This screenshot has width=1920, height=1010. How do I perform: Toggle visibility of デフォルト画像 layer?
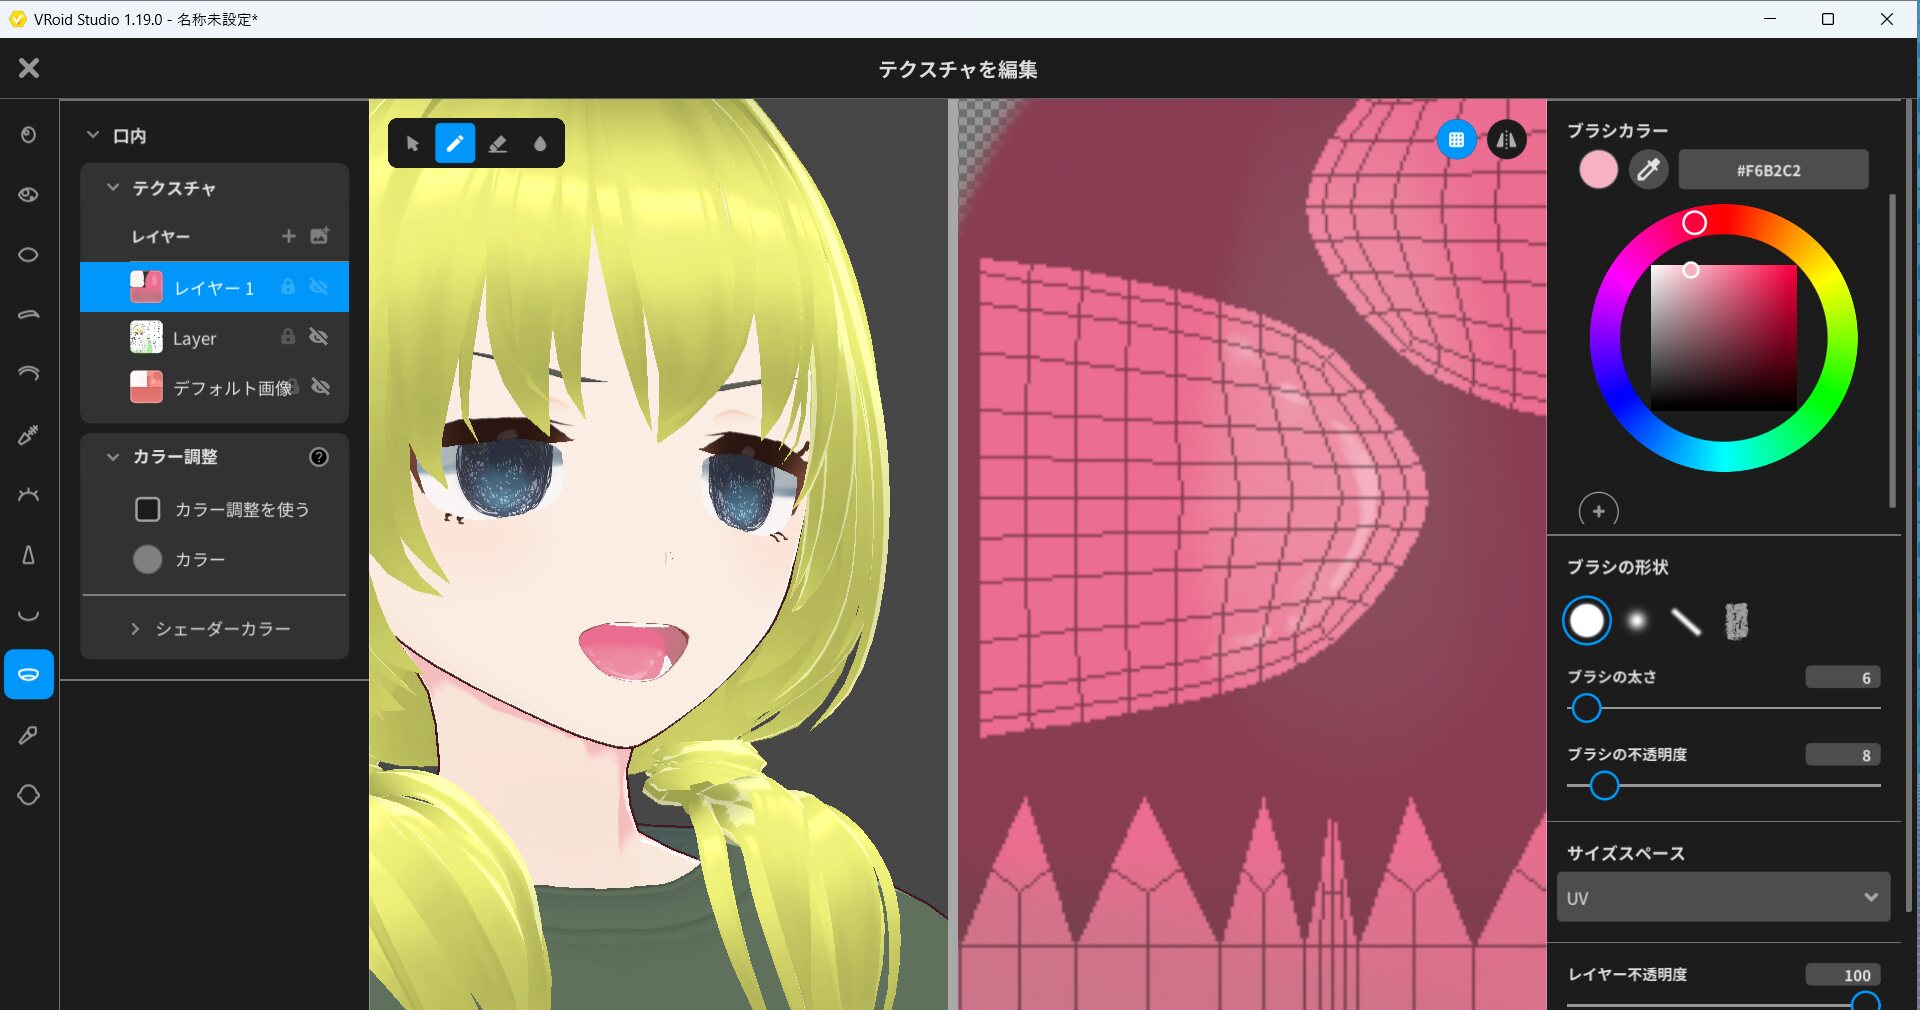pyautogui.click(x=320, y=387)
